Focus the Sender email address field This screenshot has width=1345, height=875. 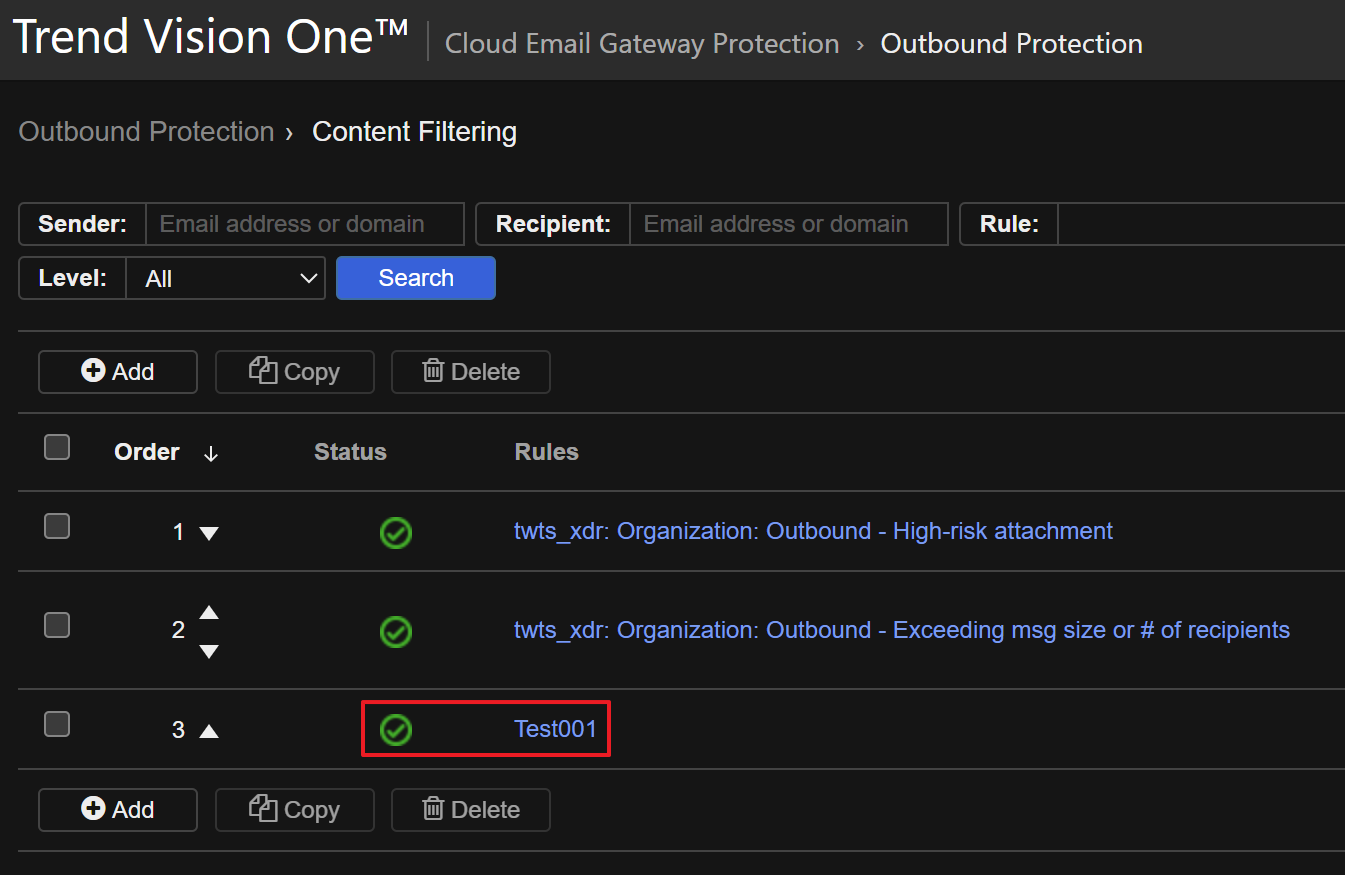pos(304,224)
